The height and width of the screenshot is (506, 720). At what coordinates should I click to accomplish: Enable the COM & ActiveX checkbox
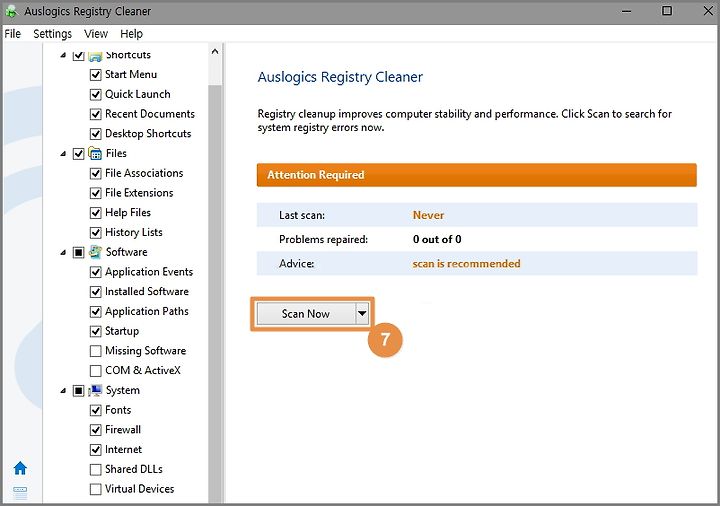[x=96, y=371]
